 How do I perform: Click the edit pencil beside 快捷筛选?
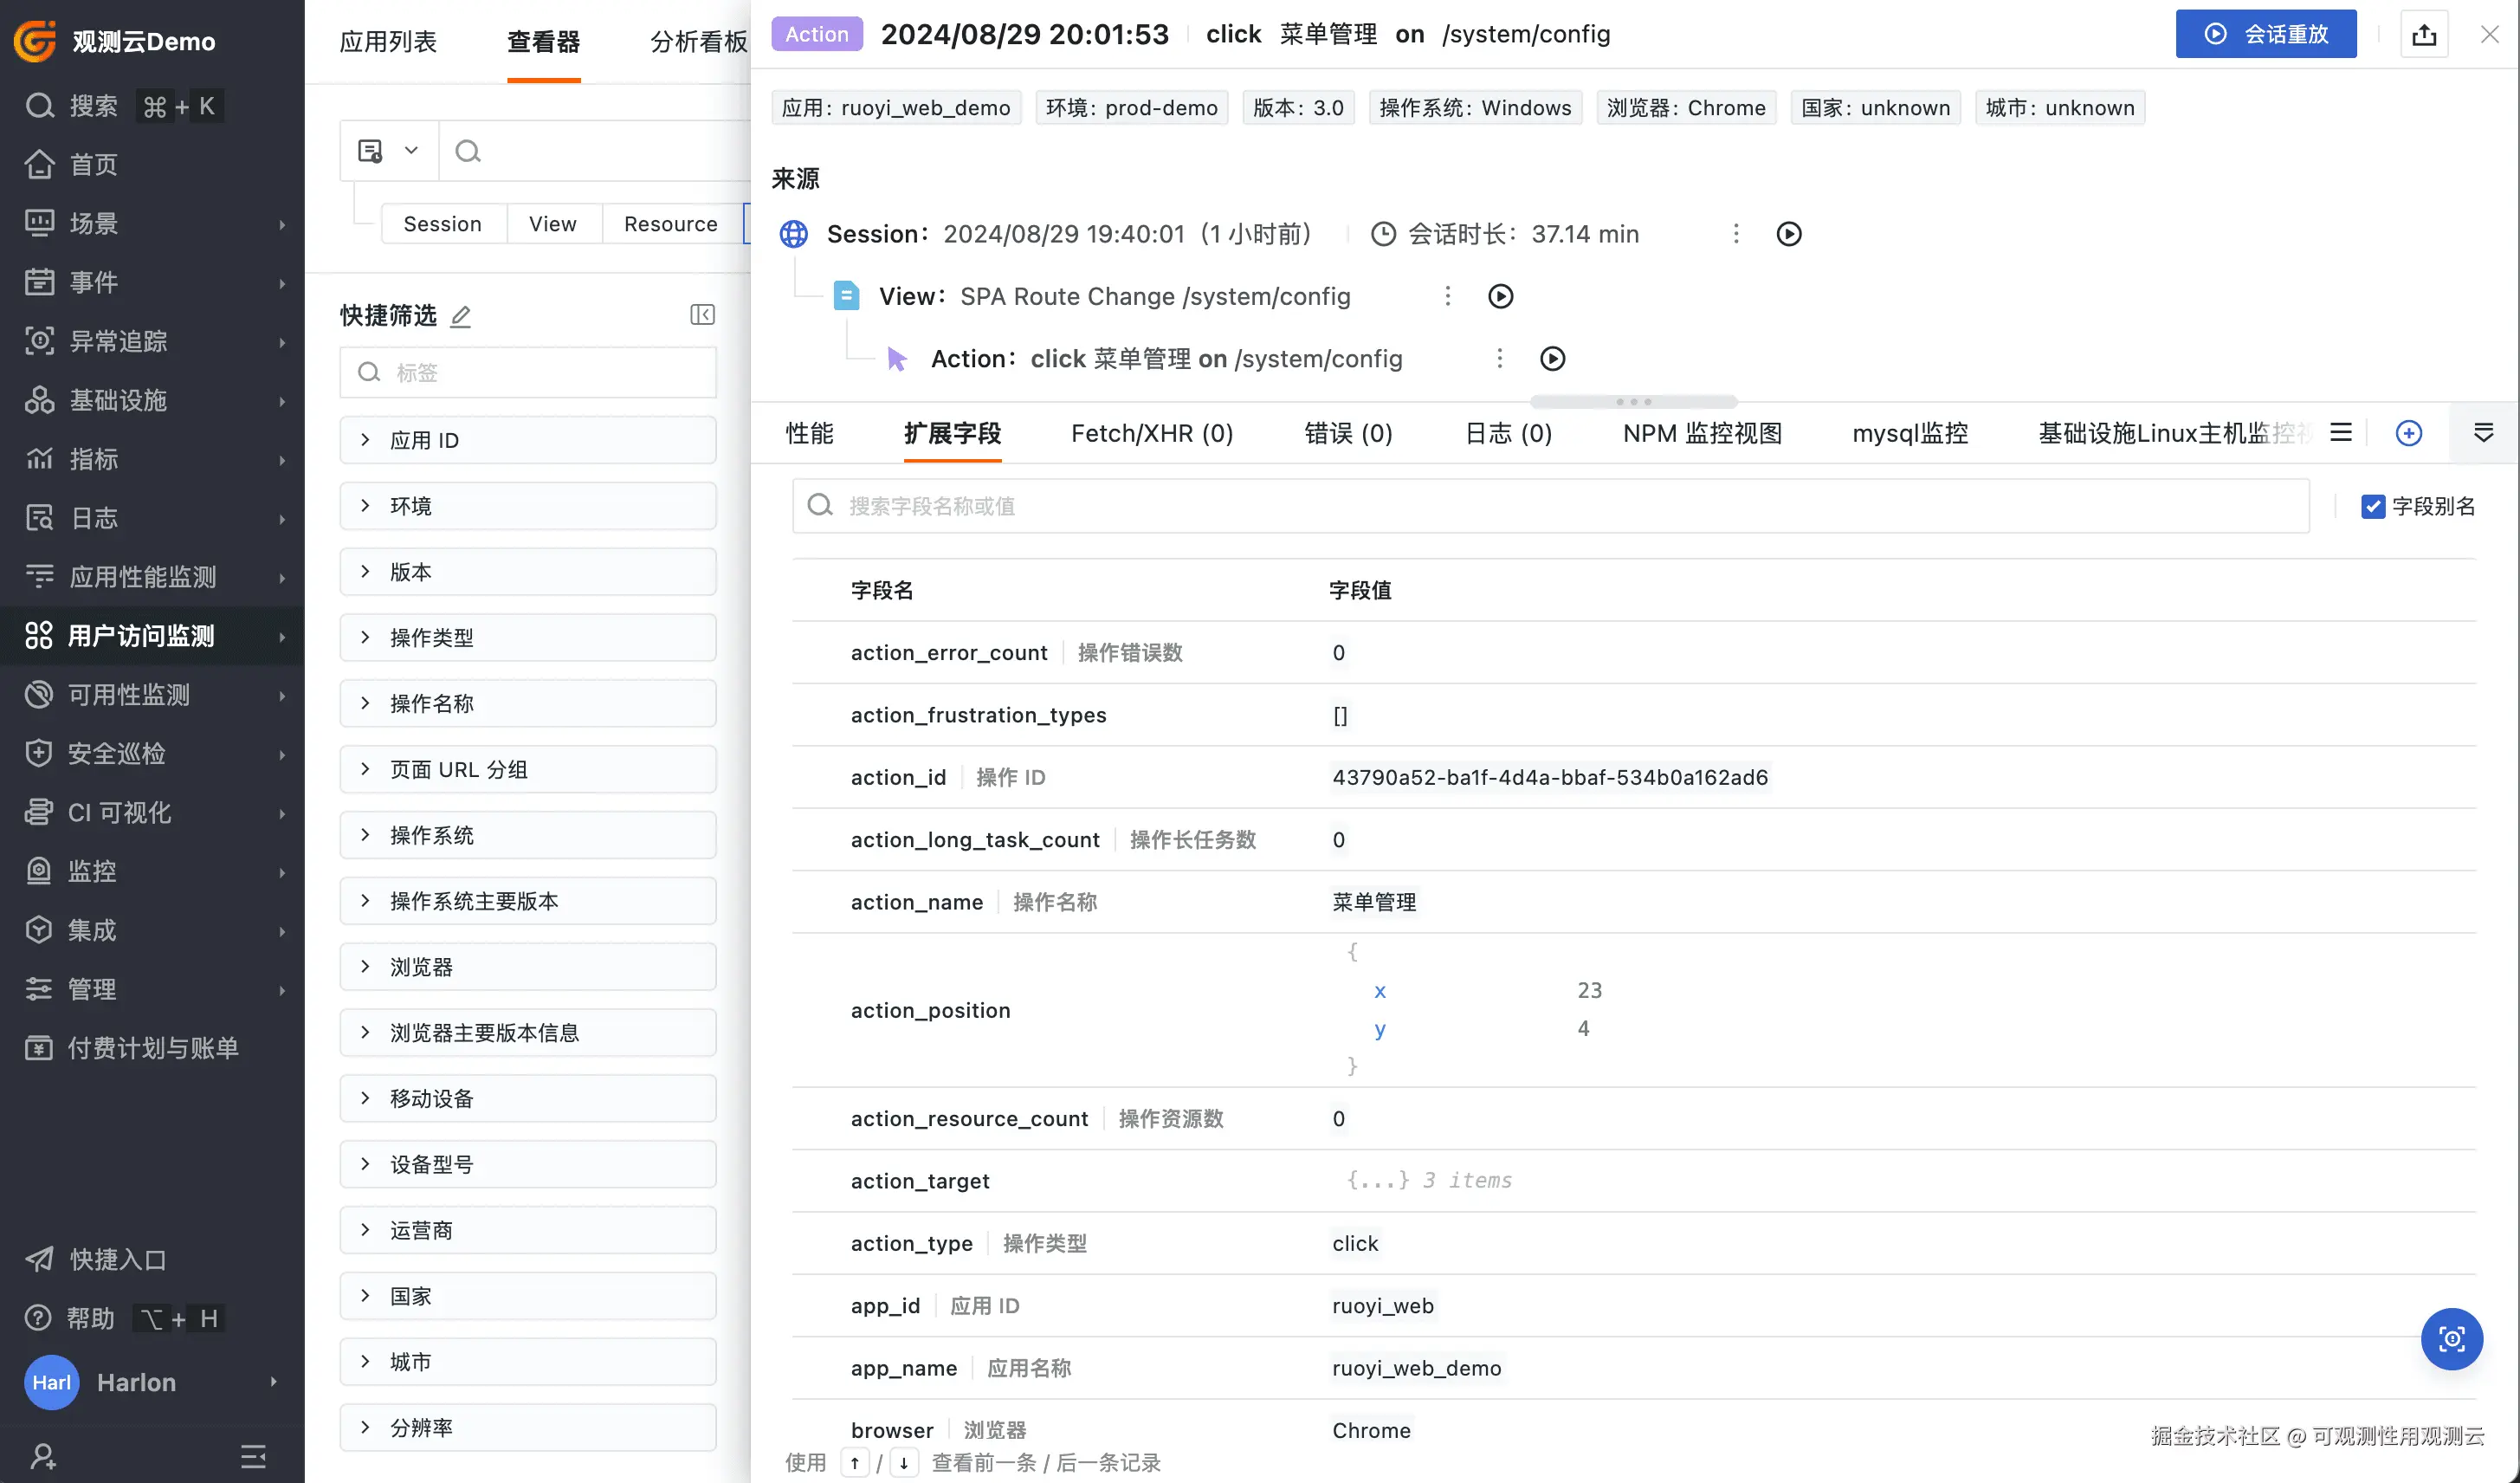(460, 316)
